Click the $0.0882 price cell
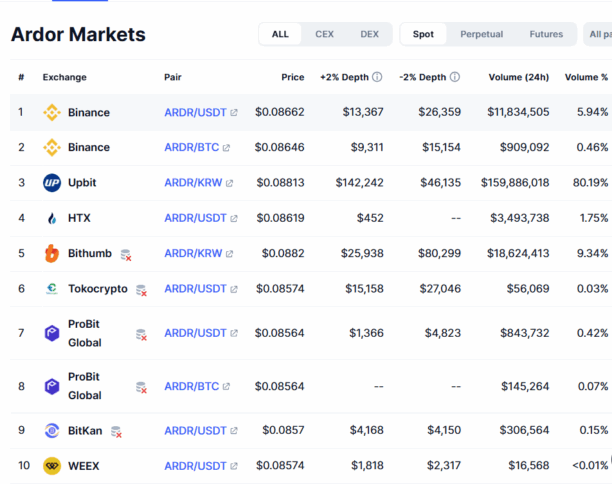The width and height of the screenshot is (612, 484). point(283,253)
